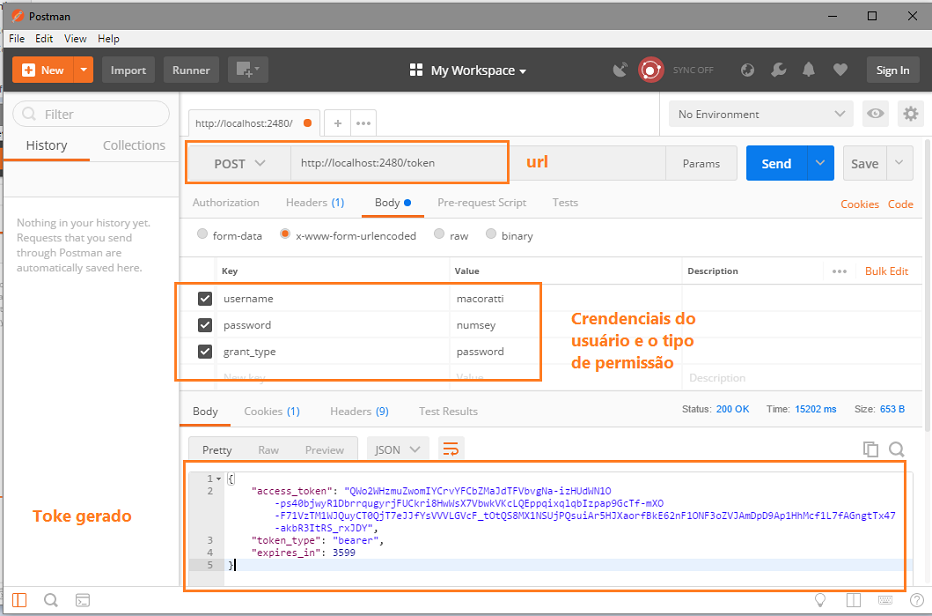Click the satellite capture requests icon
The height and width of the screenshot is (616, 932).
tap(620, 70)
